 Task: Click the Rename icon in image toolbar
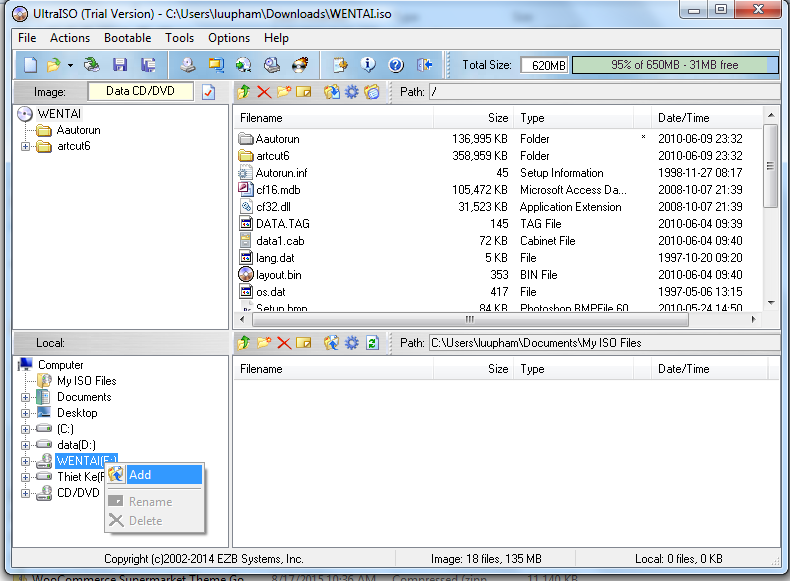pyautogui.click(x=304, y=92)
